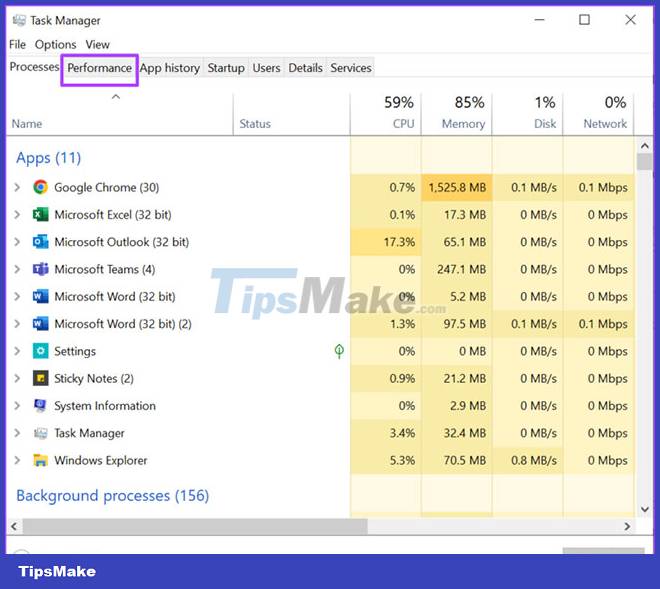660x589 pixels.
Task: Click Excel's 17.3 MB memory value
Action: tap(465, 215)
